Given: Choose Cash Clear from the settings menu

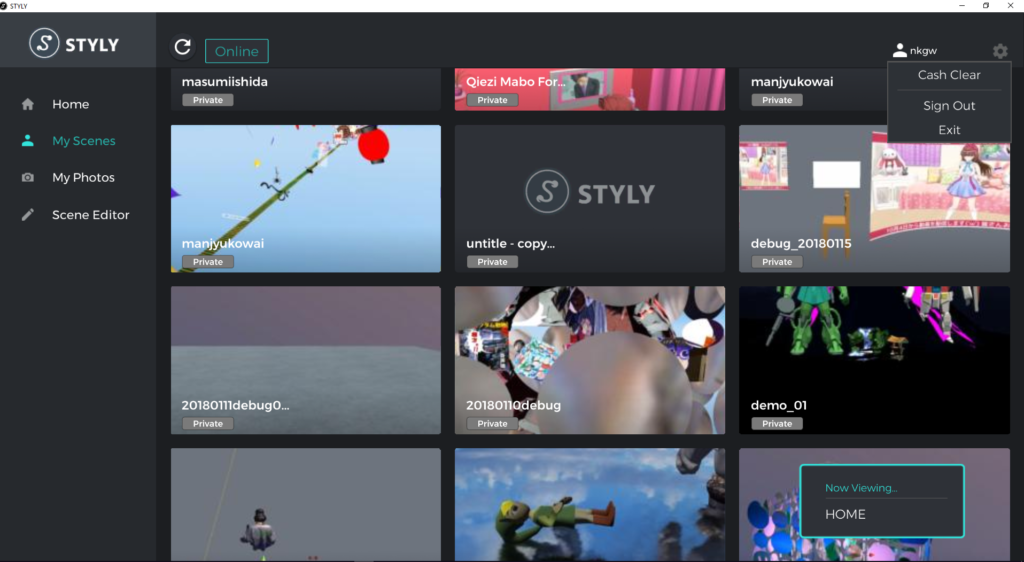Looking at the screenshot, I should 949,75.
